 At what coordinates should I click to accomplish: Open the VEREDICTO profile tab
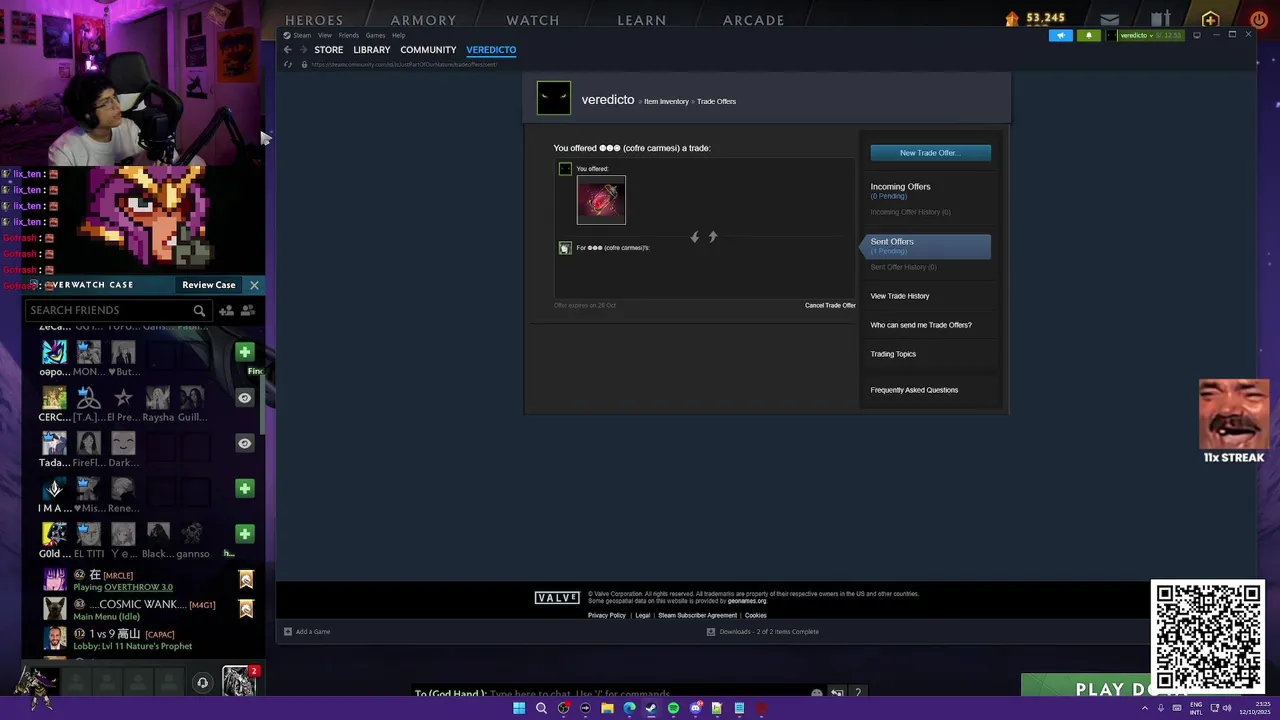(491, 50)
